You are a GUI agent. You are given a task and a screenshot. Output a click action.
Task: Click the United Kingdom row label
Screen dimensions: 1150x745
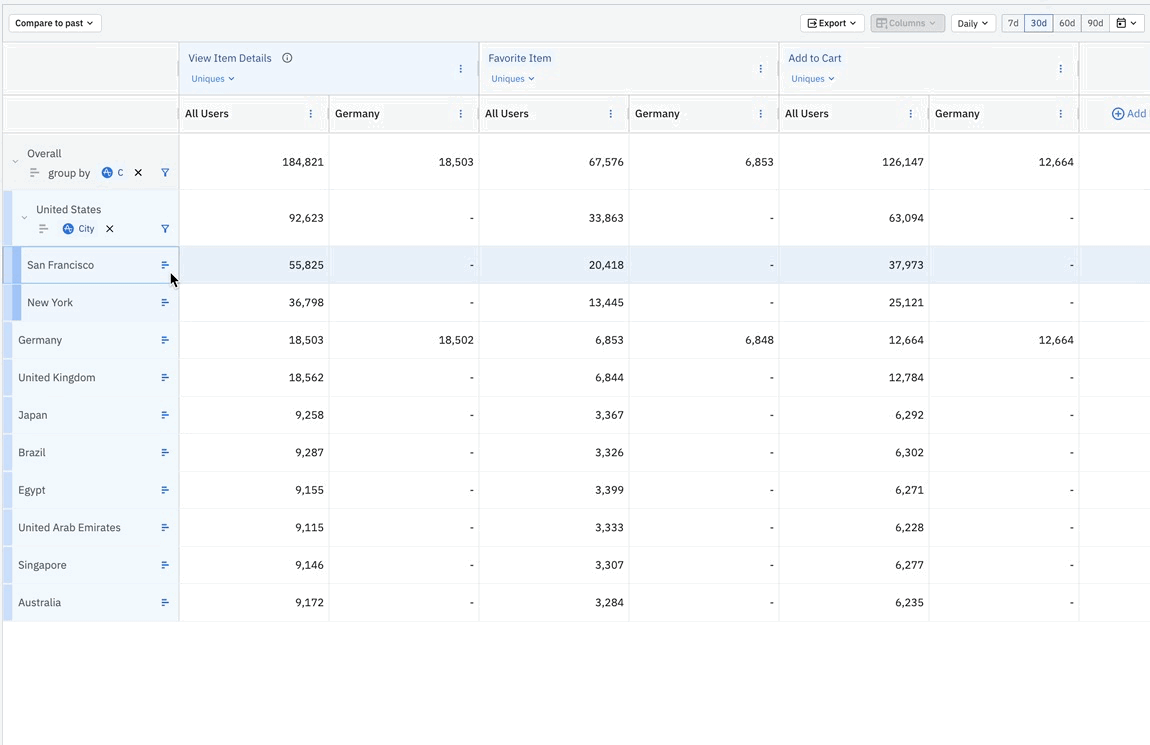pyautogui.click(x=57, y=378)
